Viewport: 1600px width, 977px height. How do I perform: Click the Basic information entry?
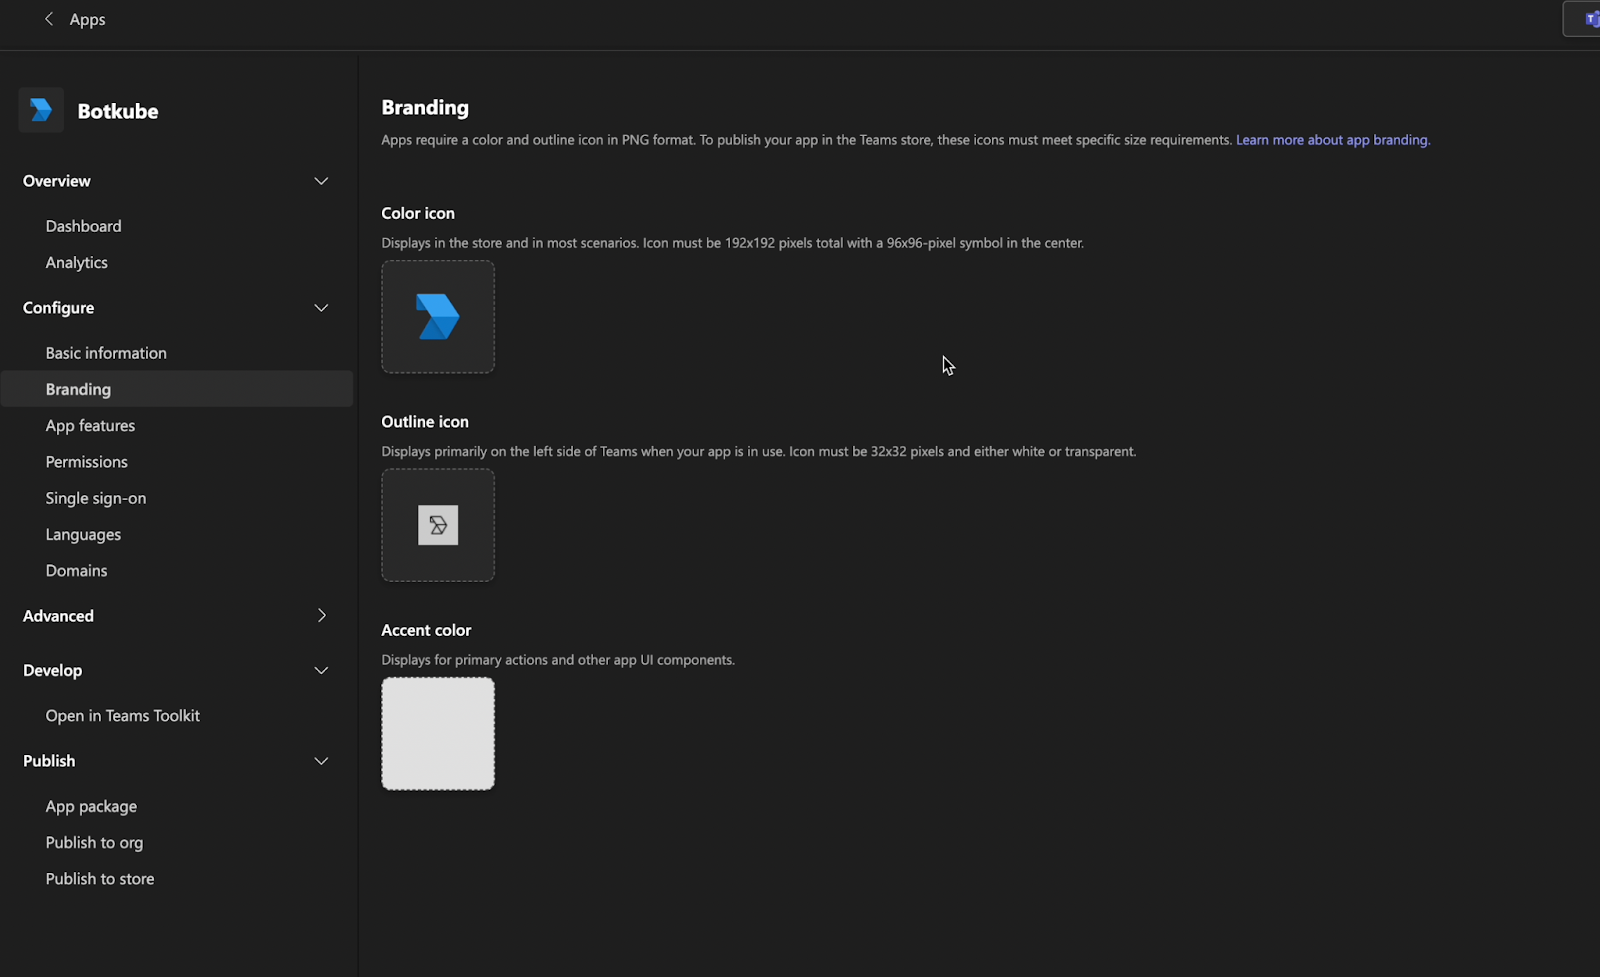pyautogui.click(x=106, y=352)
